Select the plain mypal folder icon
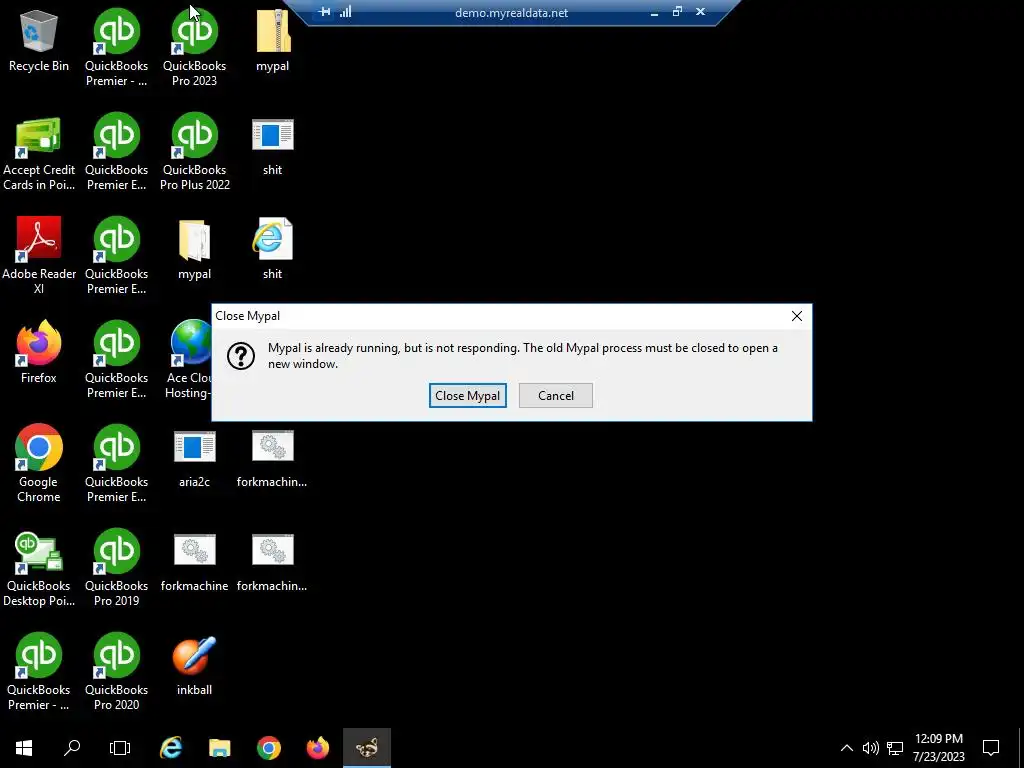The height and width of the screenshot is (768, 1024). point(195,249)
